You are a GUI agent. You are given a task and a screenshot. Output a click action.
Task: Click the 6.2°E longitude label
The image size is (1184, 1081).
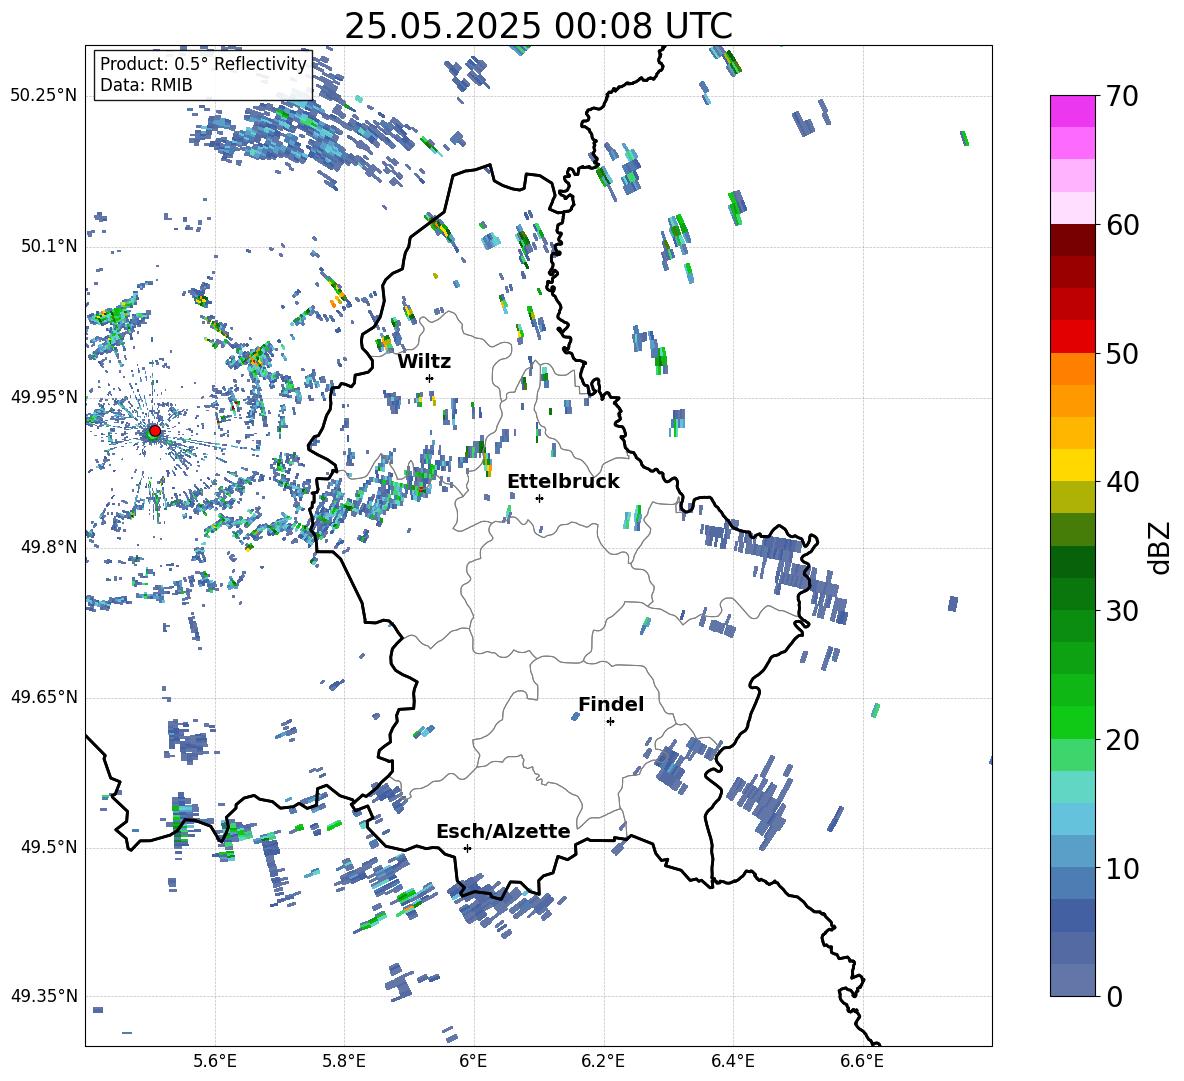pos(603,1061)
